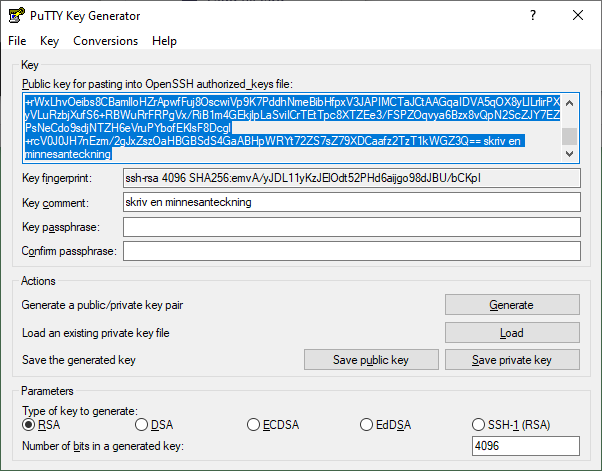The height and width of the screenshot is (471, 602).
Task: Open the Conversions menu
Action: pyautogui.click(x=106, y=41)
